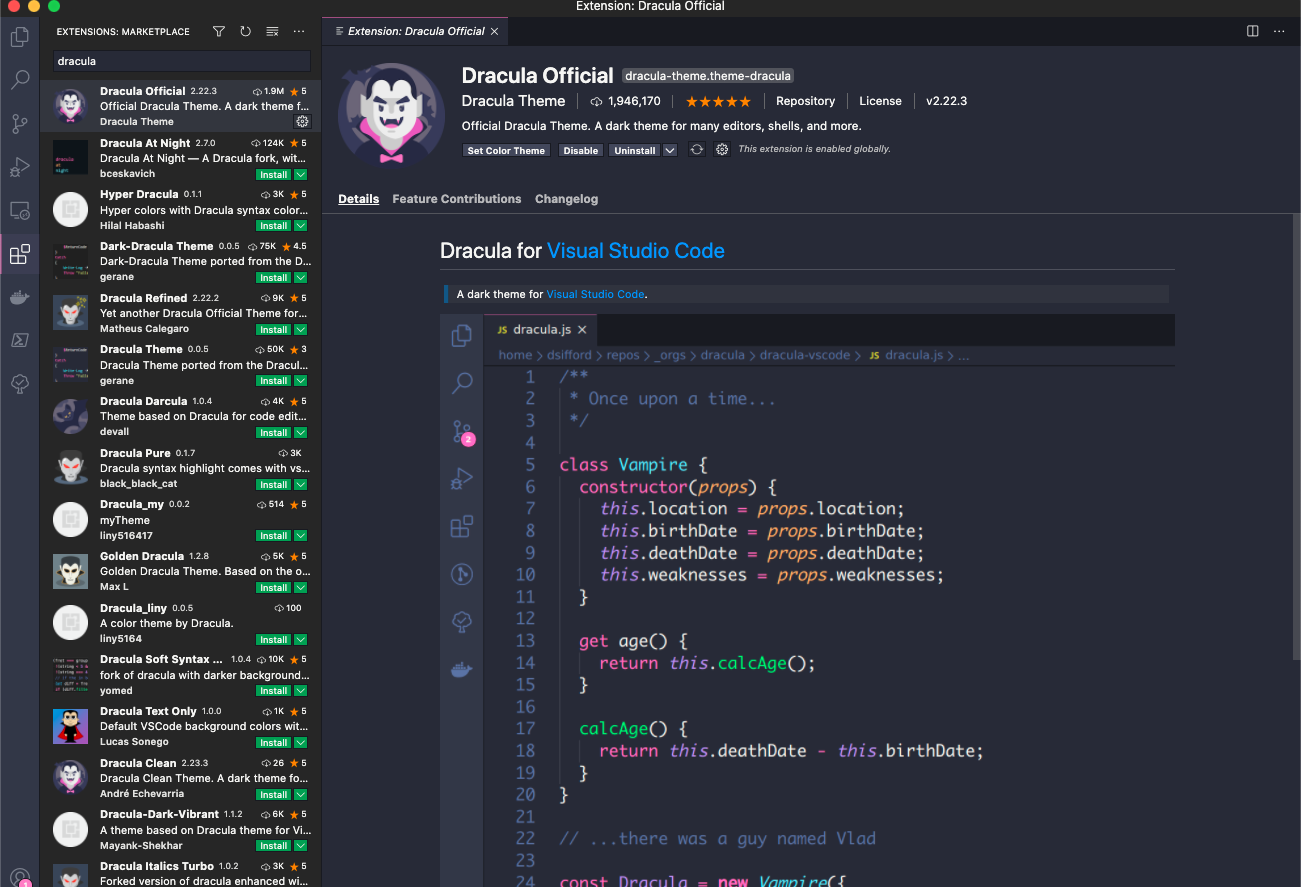Close the Extension: Dracula Official tab
The width and height of the screenshot is (1301, 887).
[x=494, y=31]
